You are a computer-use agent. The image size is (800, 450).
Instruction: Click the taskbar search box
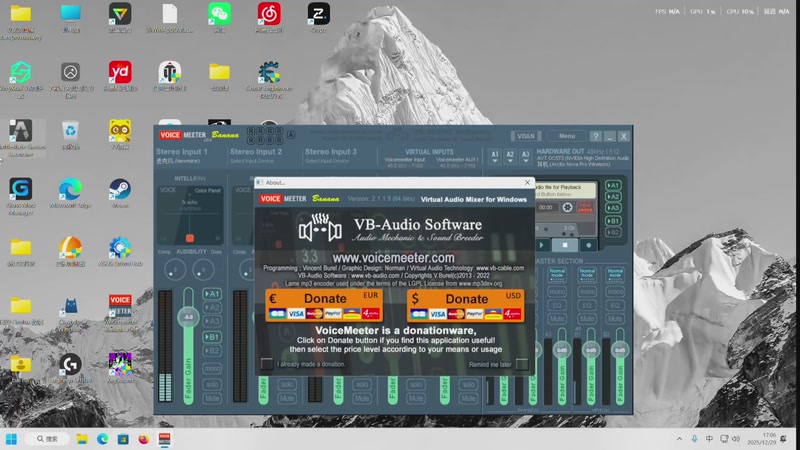coord(47,439)
